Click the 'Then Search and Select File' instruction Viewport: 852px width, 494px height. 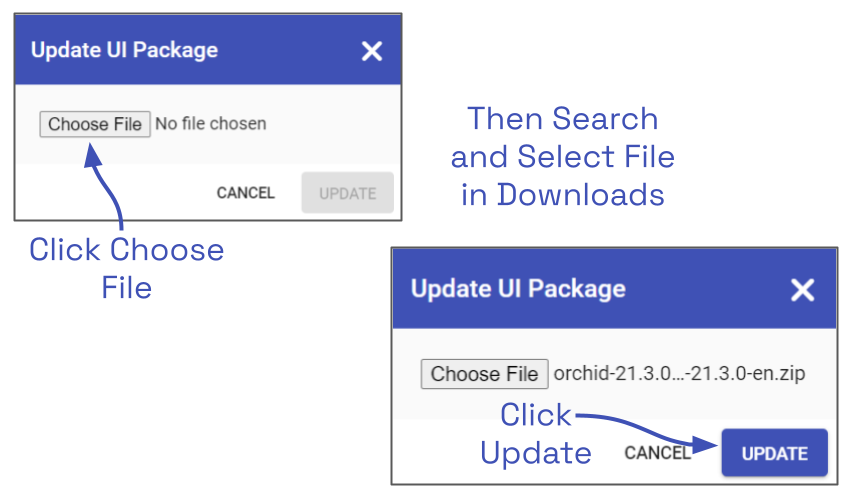click(562, 138)
